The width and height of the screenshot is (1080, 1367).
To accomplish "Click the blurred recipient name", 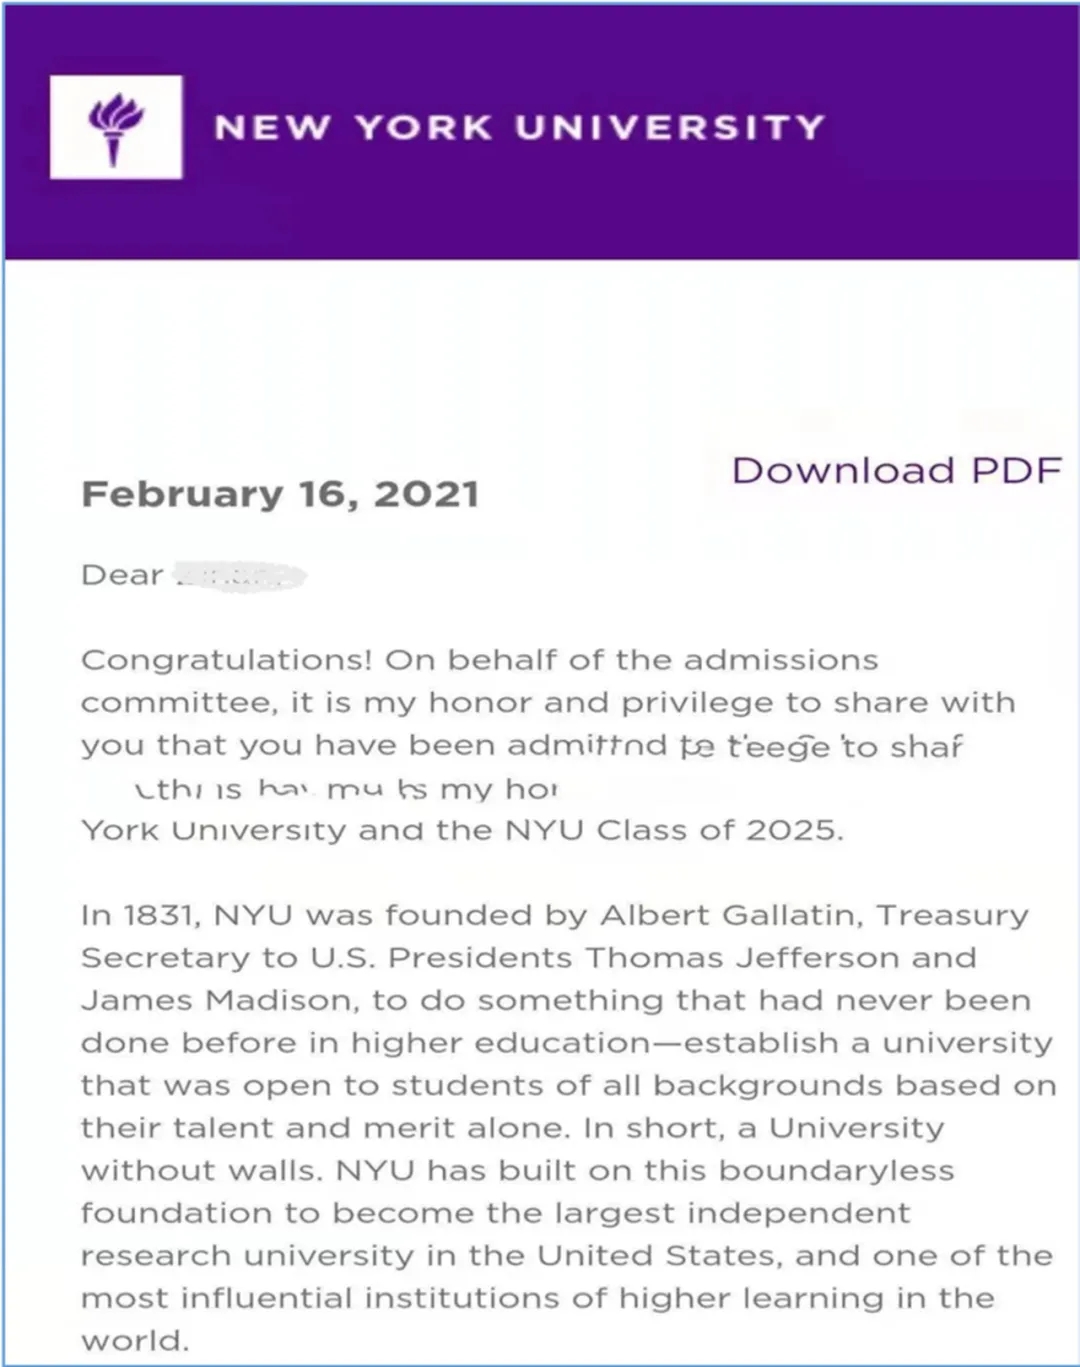I will tap(238, 576).
